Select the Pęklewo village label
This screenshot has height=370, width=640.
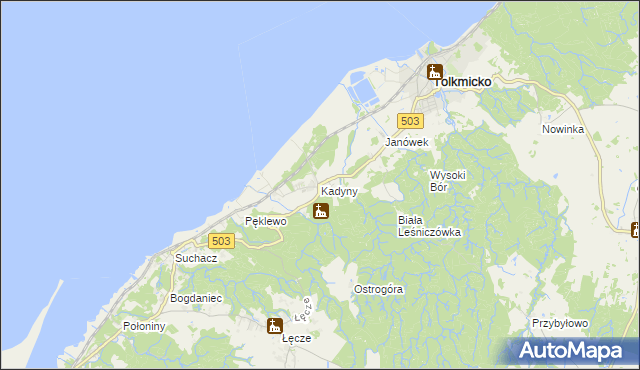click(x=266, y=222)
